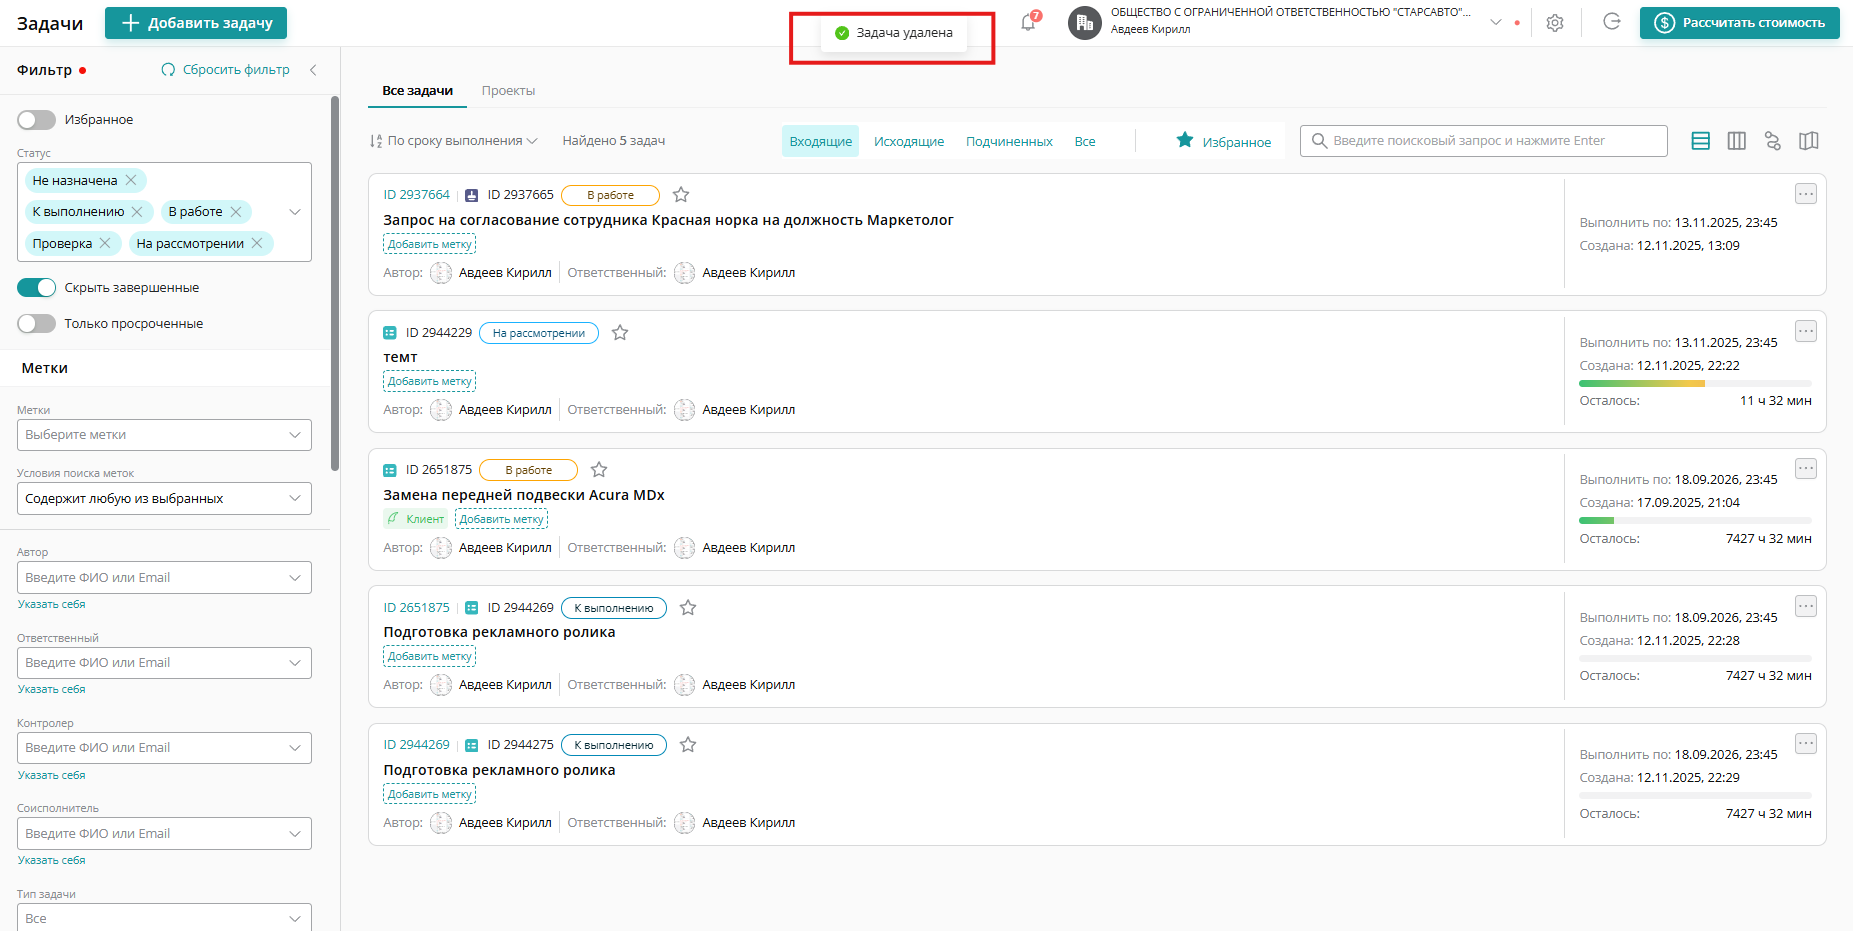Open the Ответственный combo box

(164, 663)
